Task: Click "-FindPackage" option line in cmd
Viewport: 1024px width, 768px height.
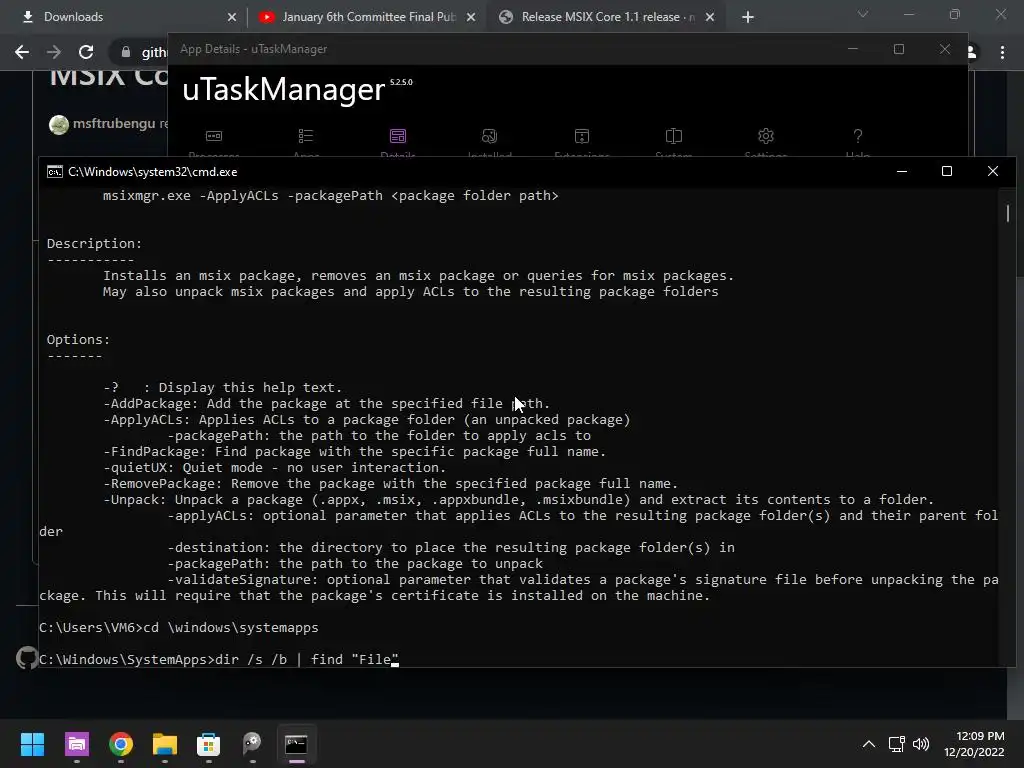Action: click(355, 452)
